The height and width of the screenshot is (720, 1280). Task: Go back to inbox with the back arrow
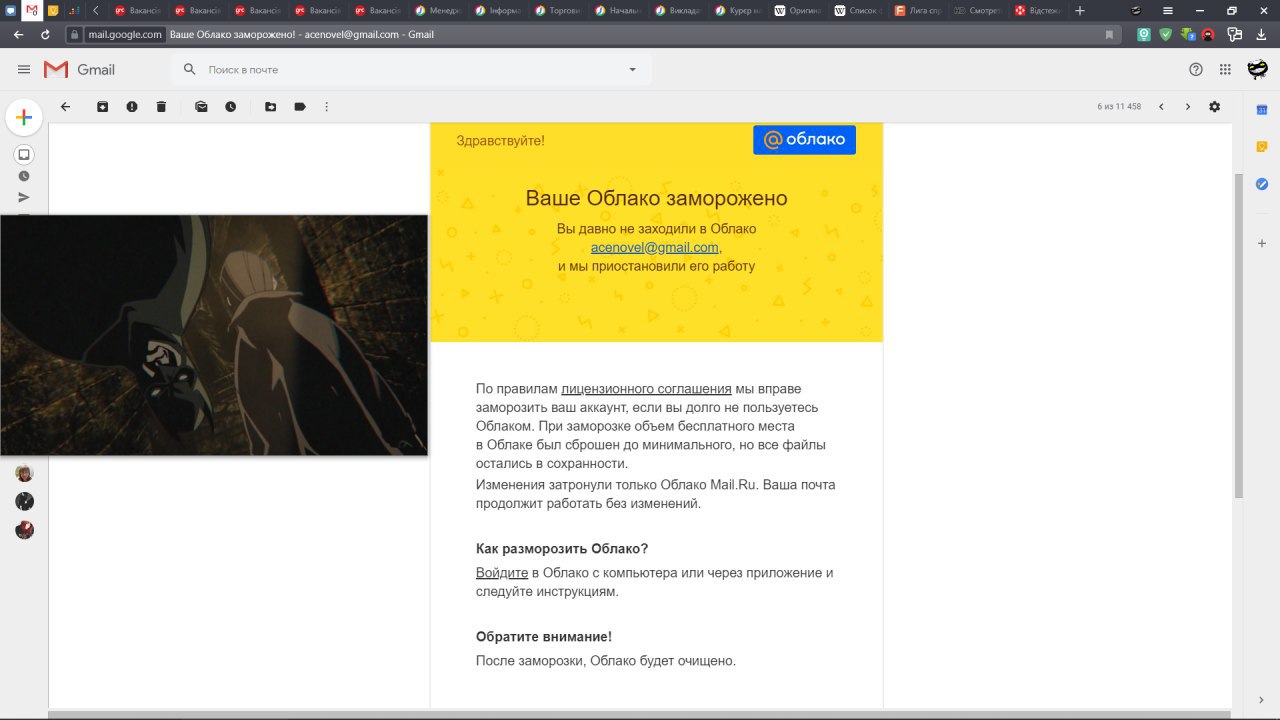[x=66, y=106]
